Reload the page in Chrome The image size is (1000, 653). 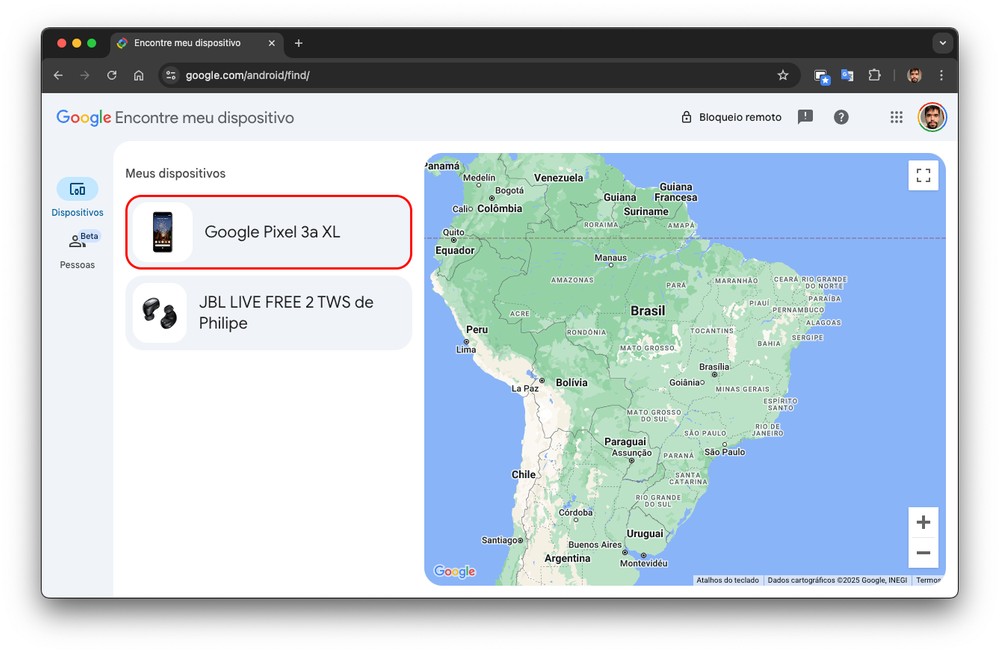112,75
